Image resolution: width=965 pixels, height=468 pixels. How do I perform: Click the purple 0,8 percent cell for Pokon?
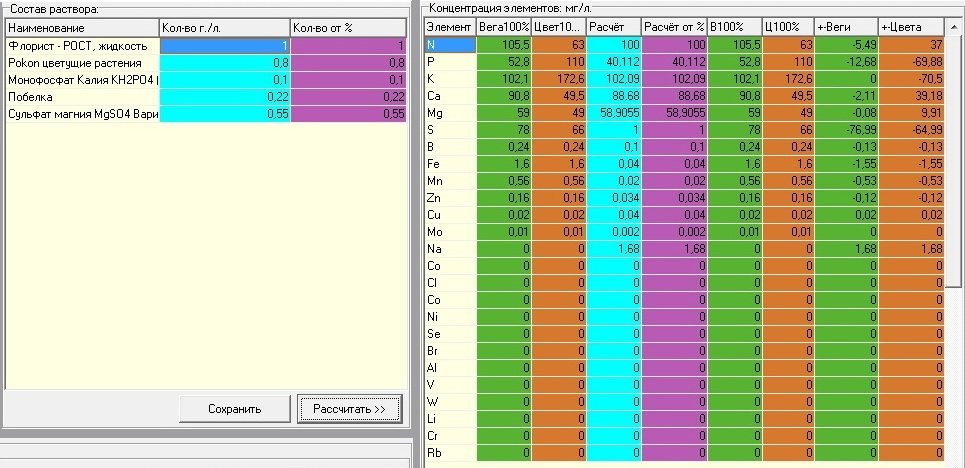348,63
